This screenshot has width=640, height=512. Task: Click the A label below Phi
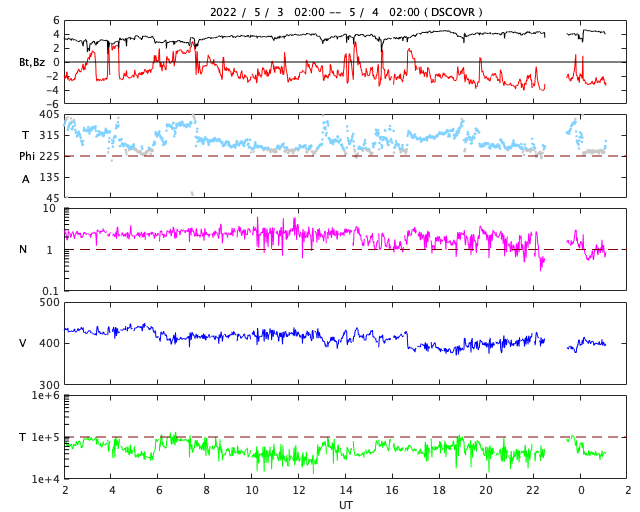[26, 179]
